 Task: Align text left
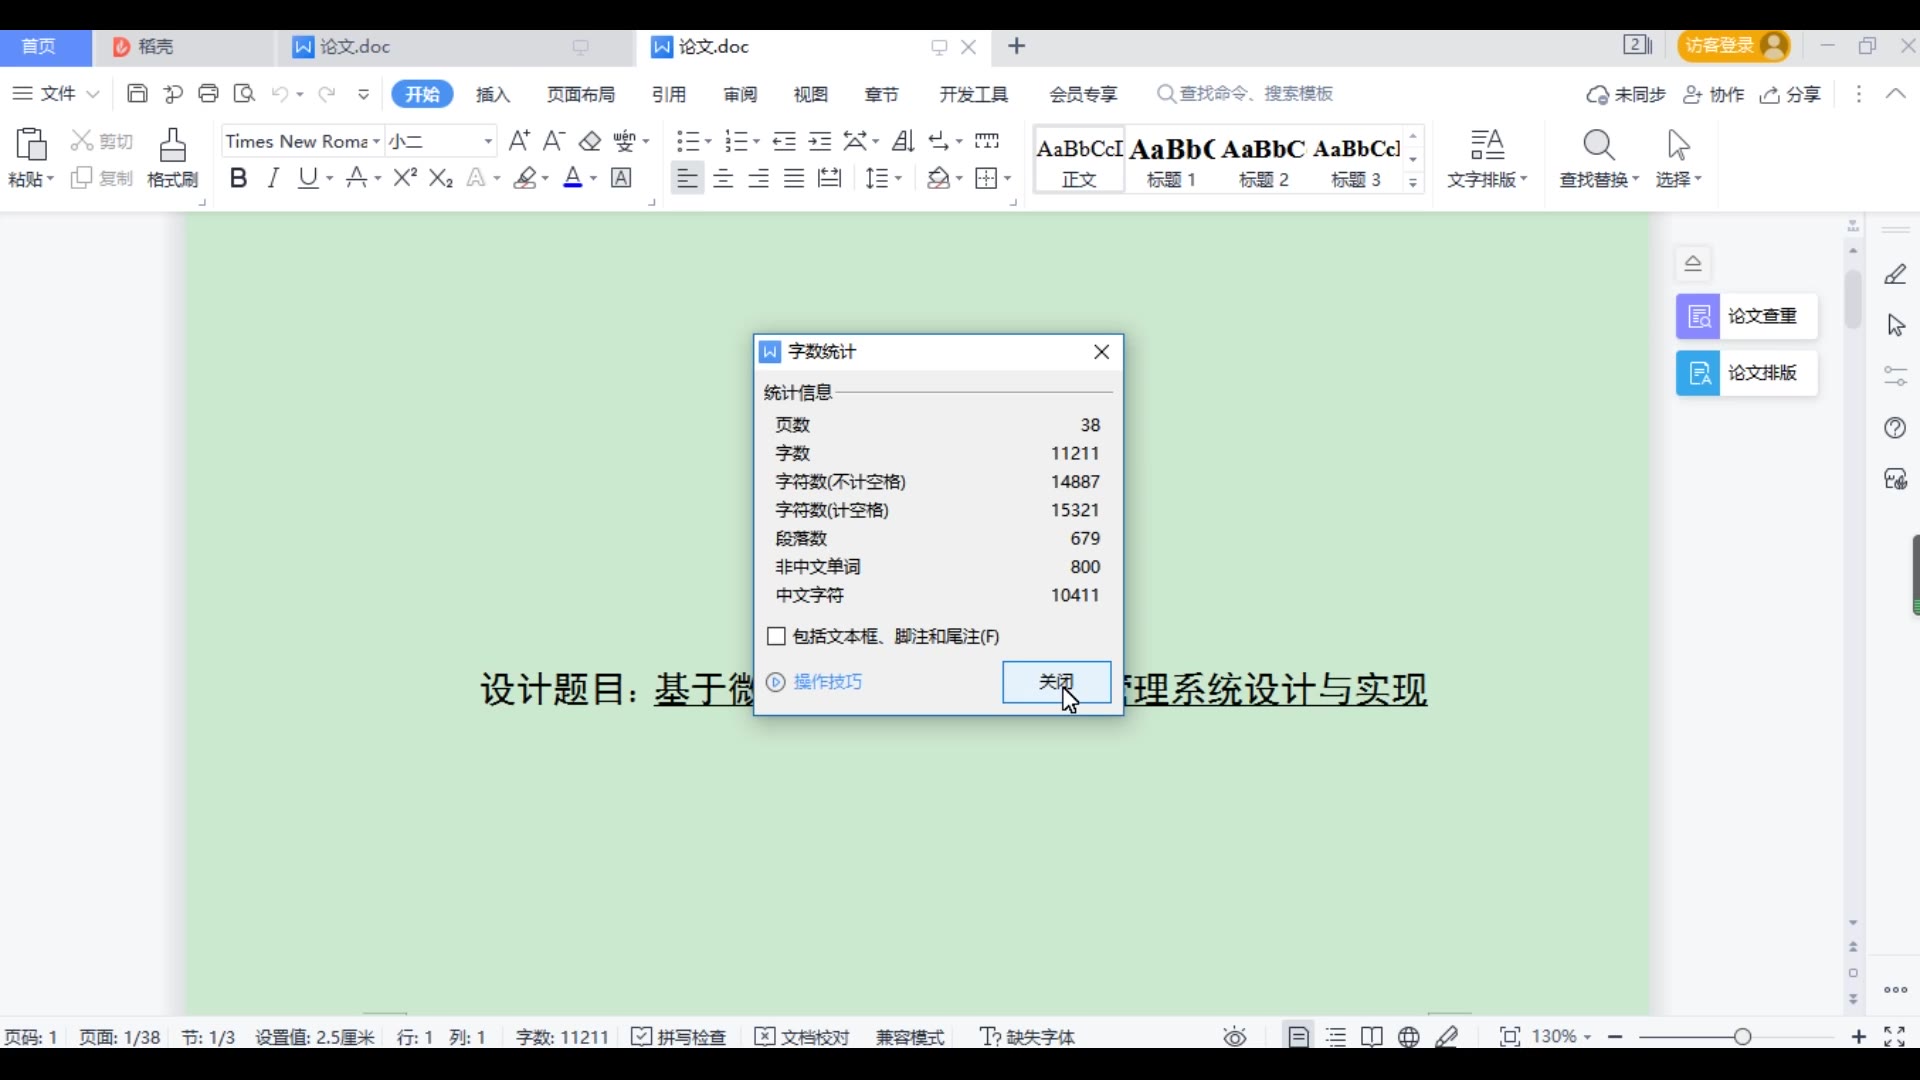(x=687, y=178)
